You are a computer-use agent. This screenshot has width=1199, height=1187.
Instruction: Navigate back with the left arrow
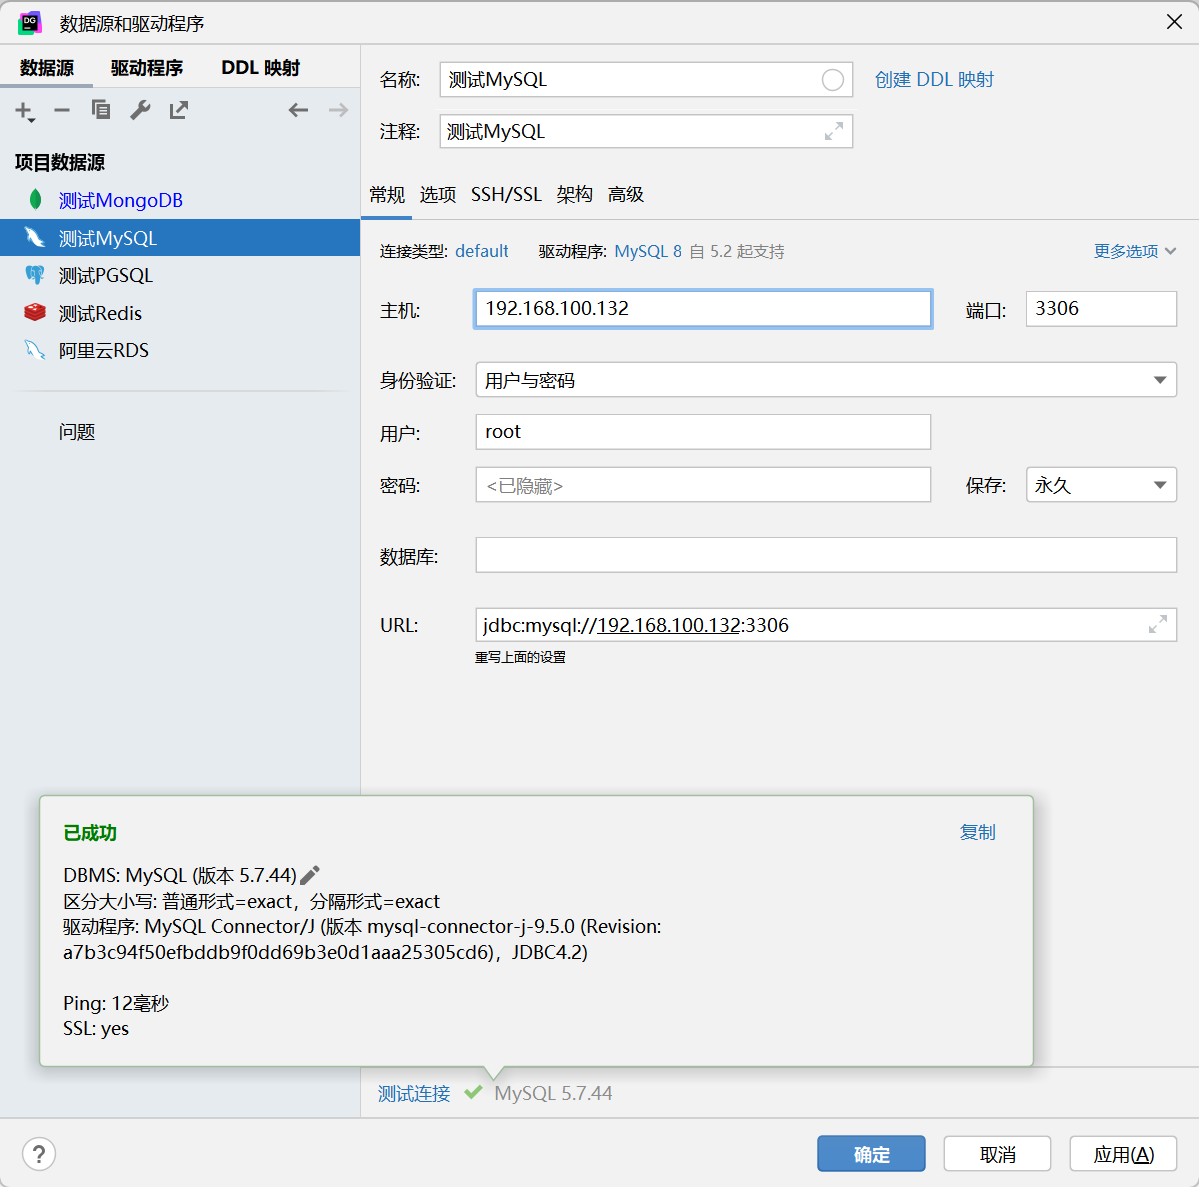point(298,110)
